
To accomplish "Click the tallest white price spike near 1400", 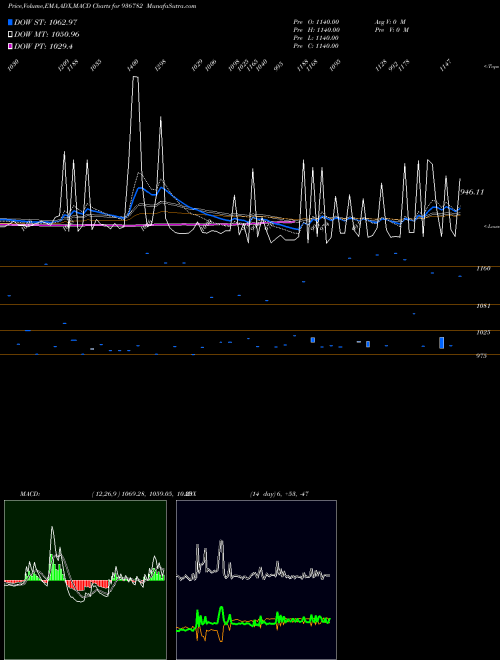I will click(135, 77).
